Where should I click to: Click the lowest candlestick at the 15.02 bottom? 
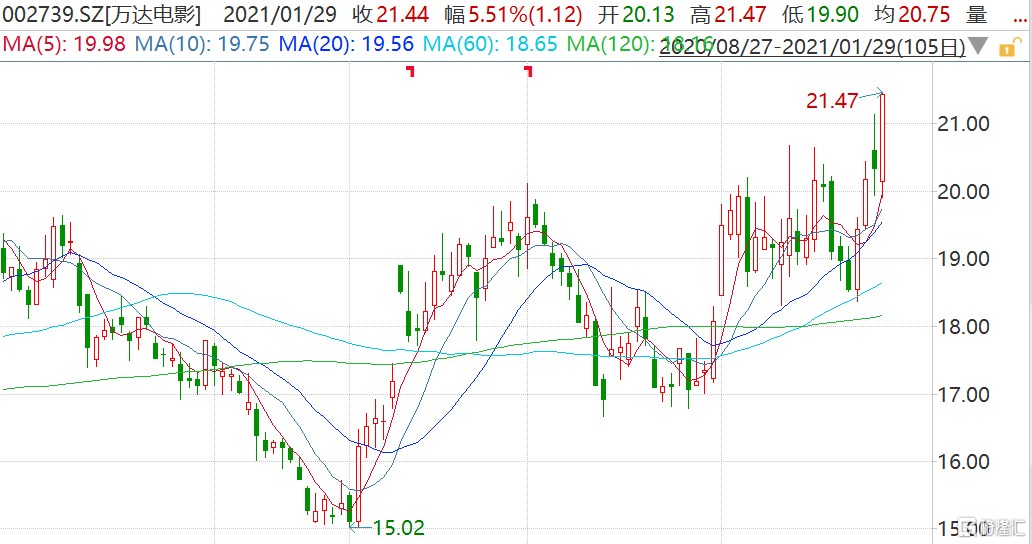pyautogui.click(x=350, y=508)
